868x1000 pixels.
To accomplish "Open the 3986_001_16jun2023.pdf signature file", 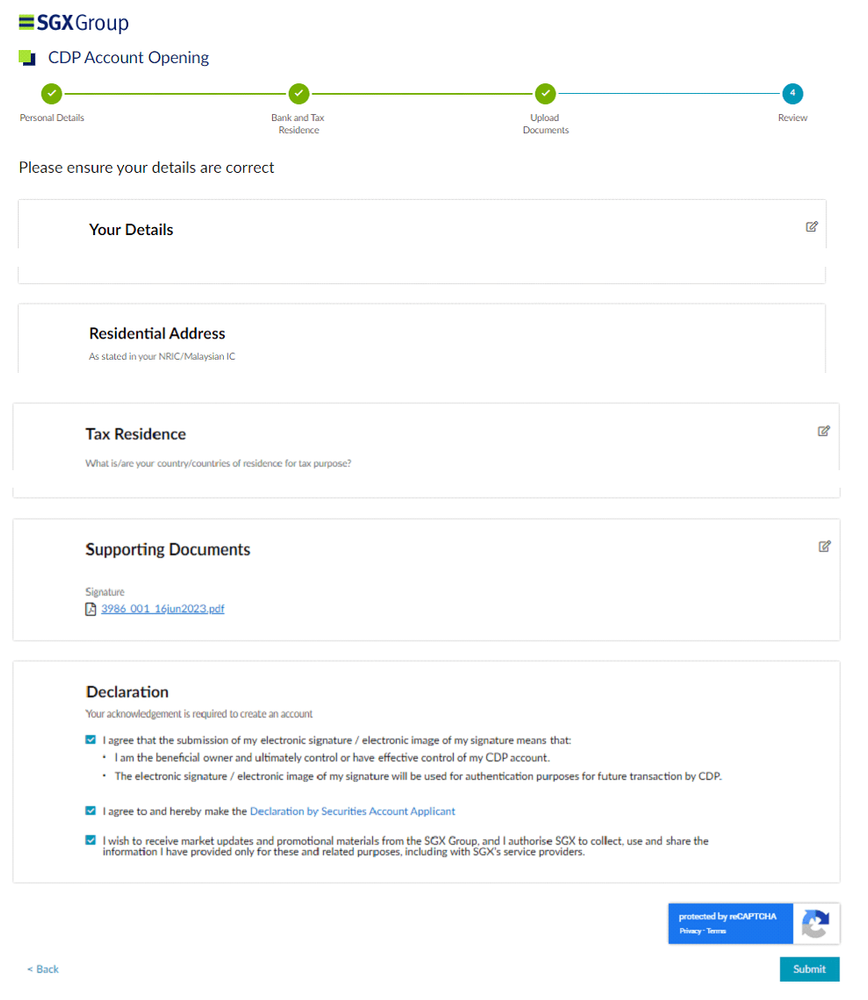I will coord(162,608).
